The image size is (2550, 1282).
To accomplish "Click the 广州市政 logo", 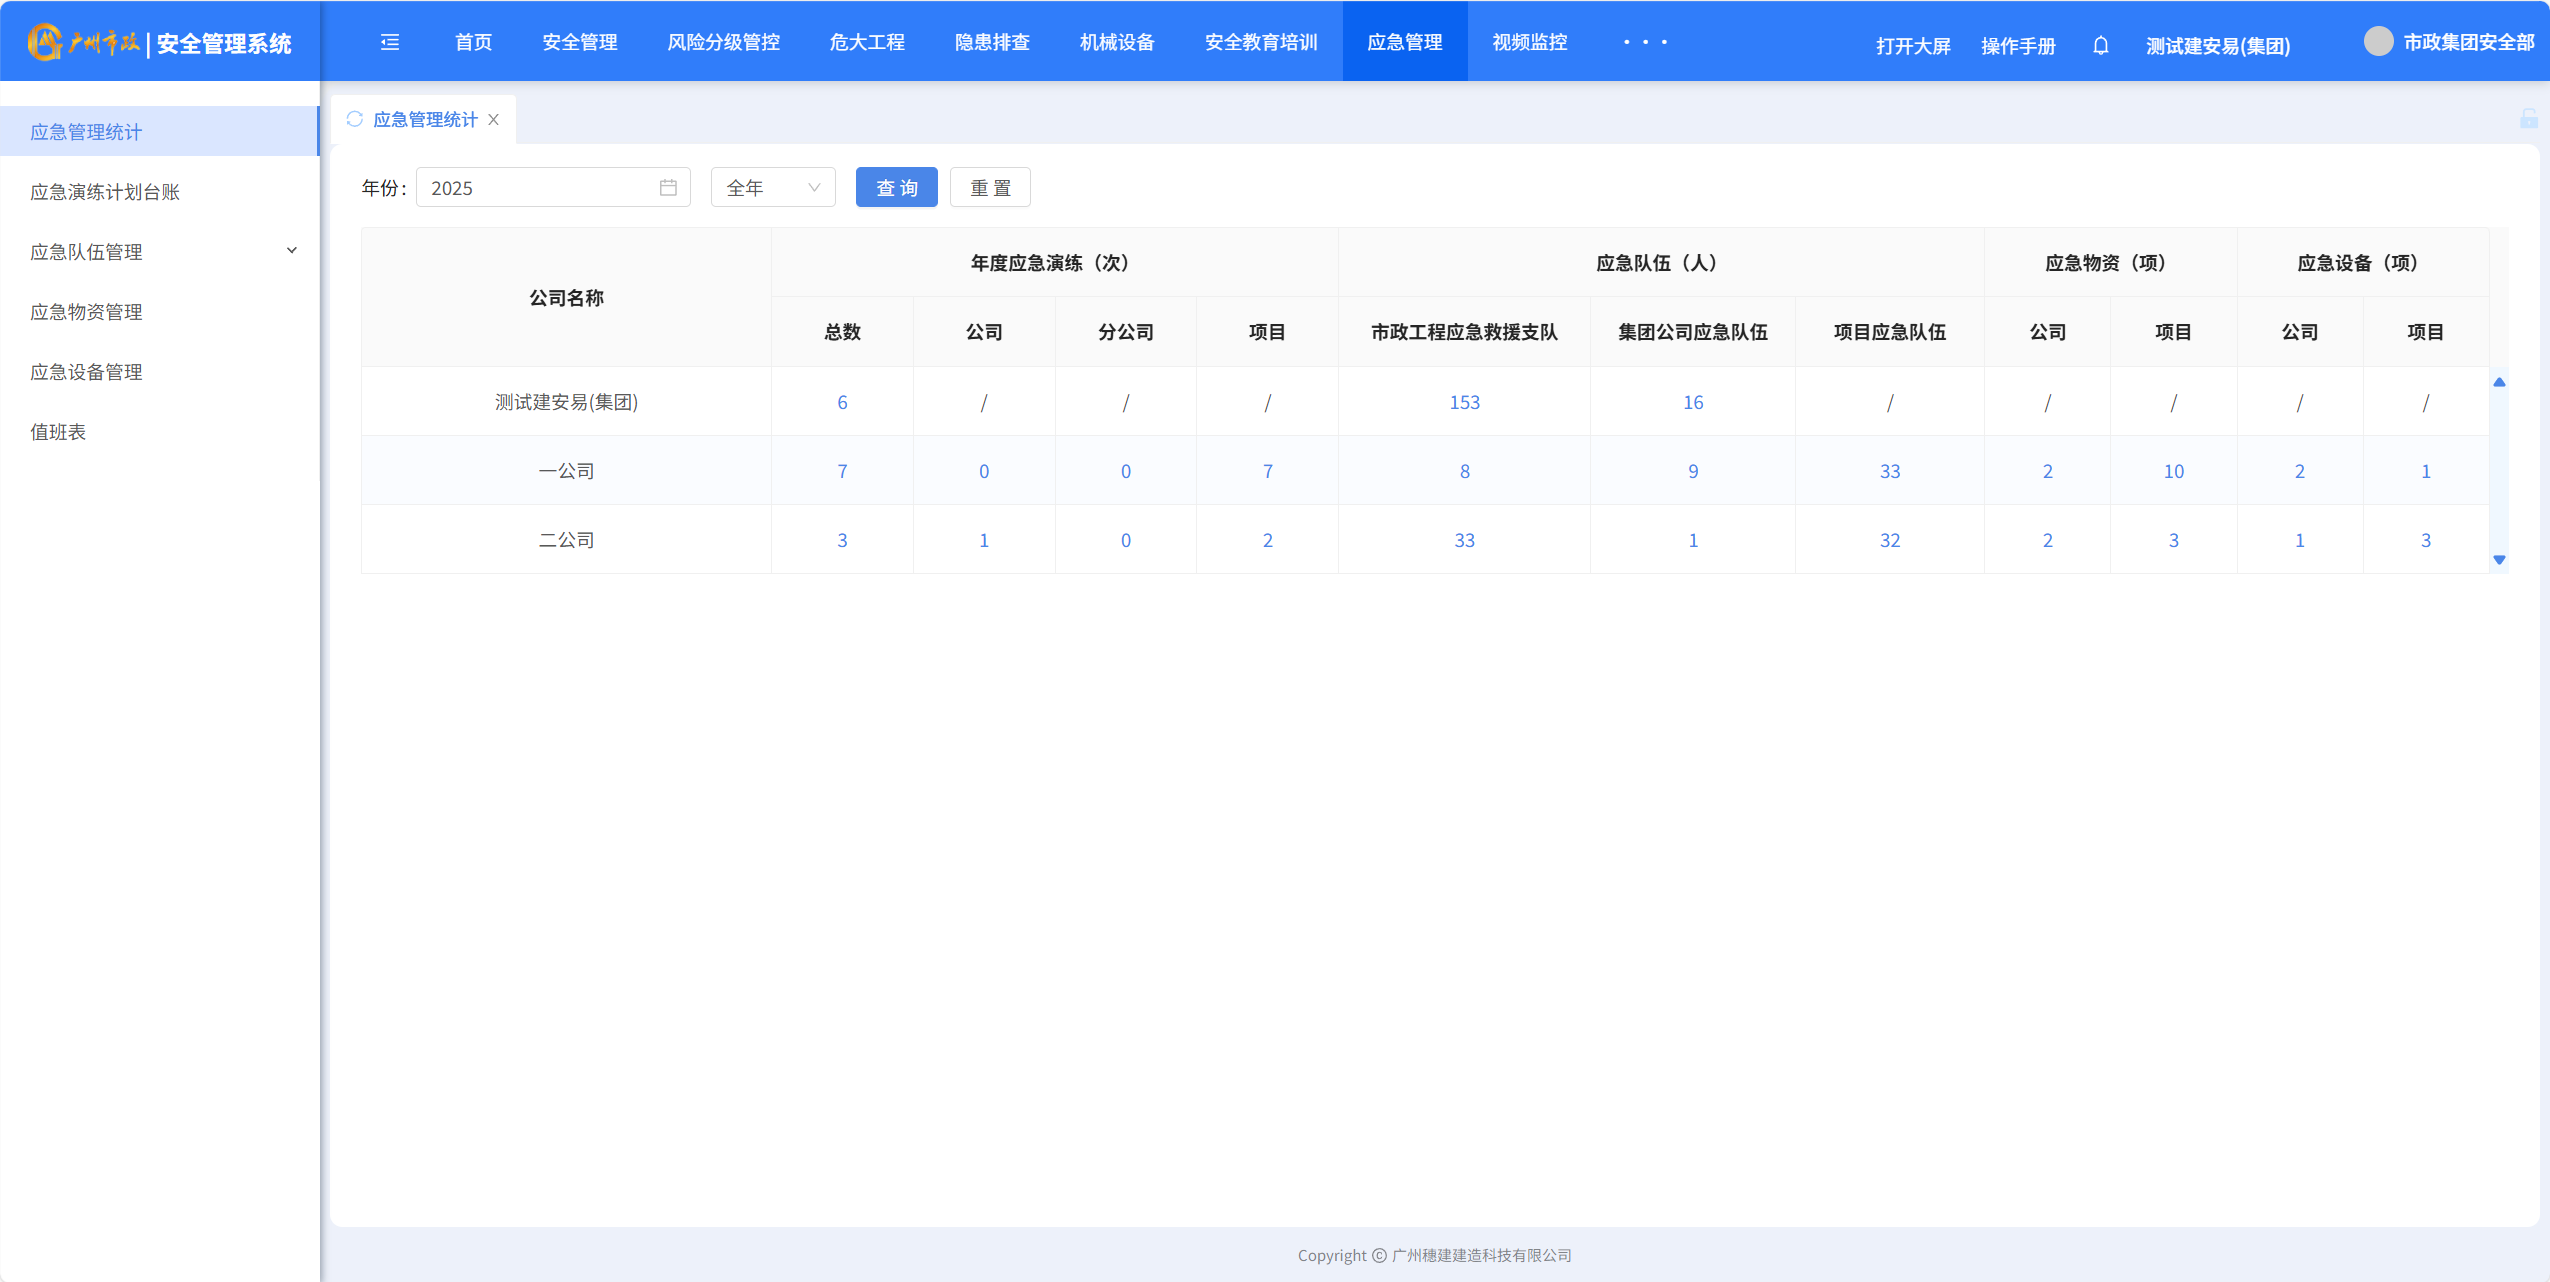I will [x=83, y=42].
